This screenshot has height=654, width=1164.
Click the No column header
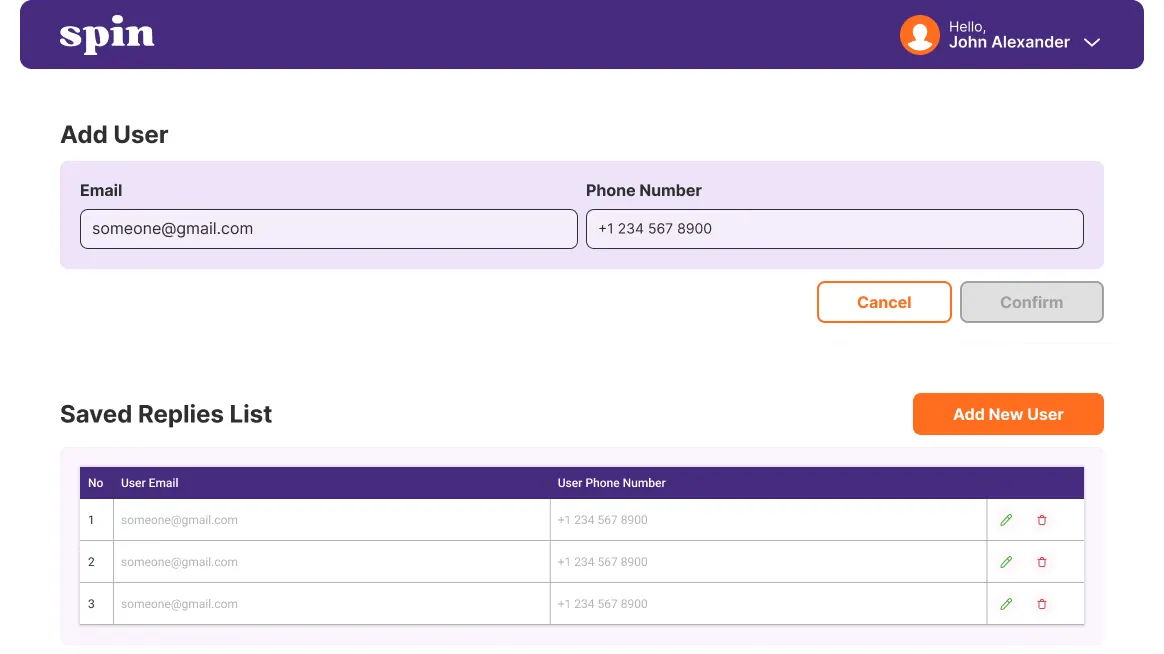(x=96, y=483)
